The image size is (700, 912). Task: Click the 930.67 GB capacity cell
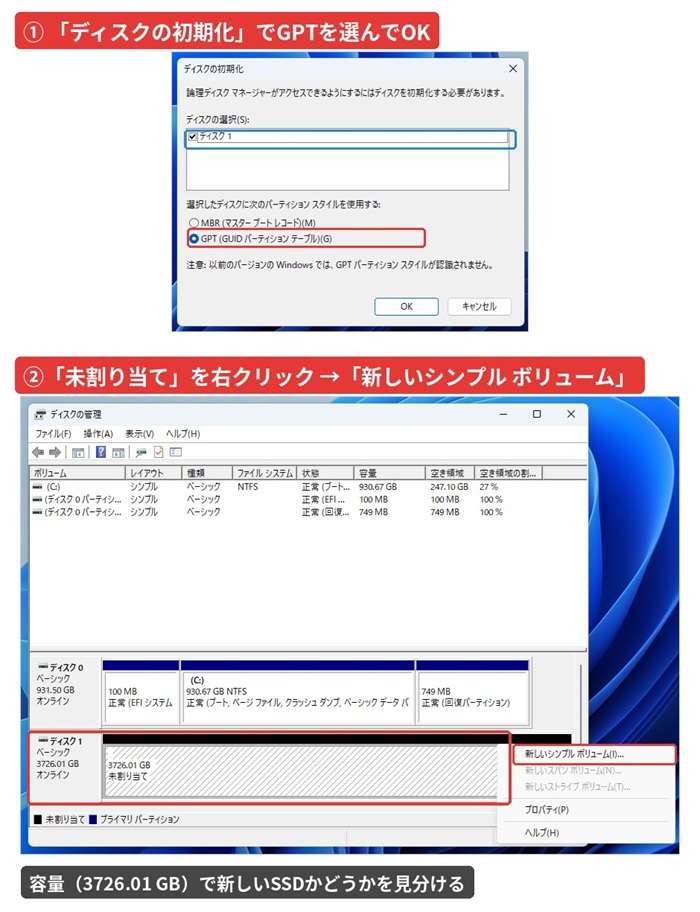click(378, 487)
